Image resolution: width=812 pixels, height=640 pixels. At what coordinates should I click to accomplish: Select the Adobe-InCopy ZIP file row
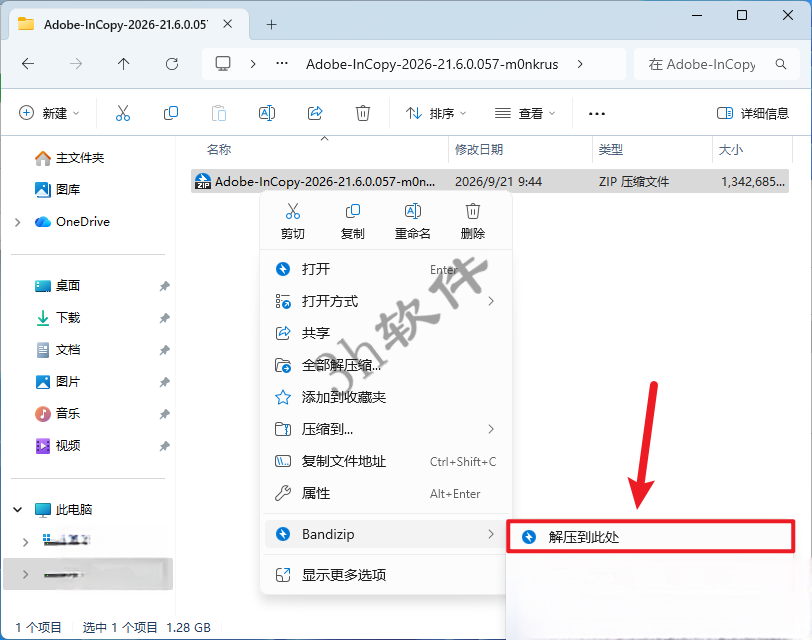(x=490, y=181)
